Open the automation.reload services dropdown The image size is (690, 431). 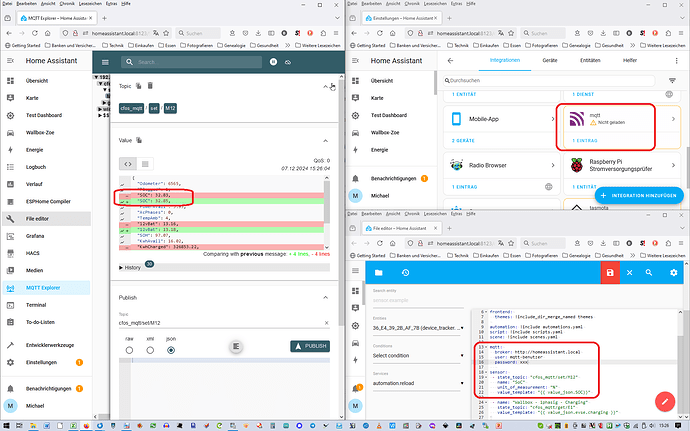pyautogui.click(x=418, y=383)
